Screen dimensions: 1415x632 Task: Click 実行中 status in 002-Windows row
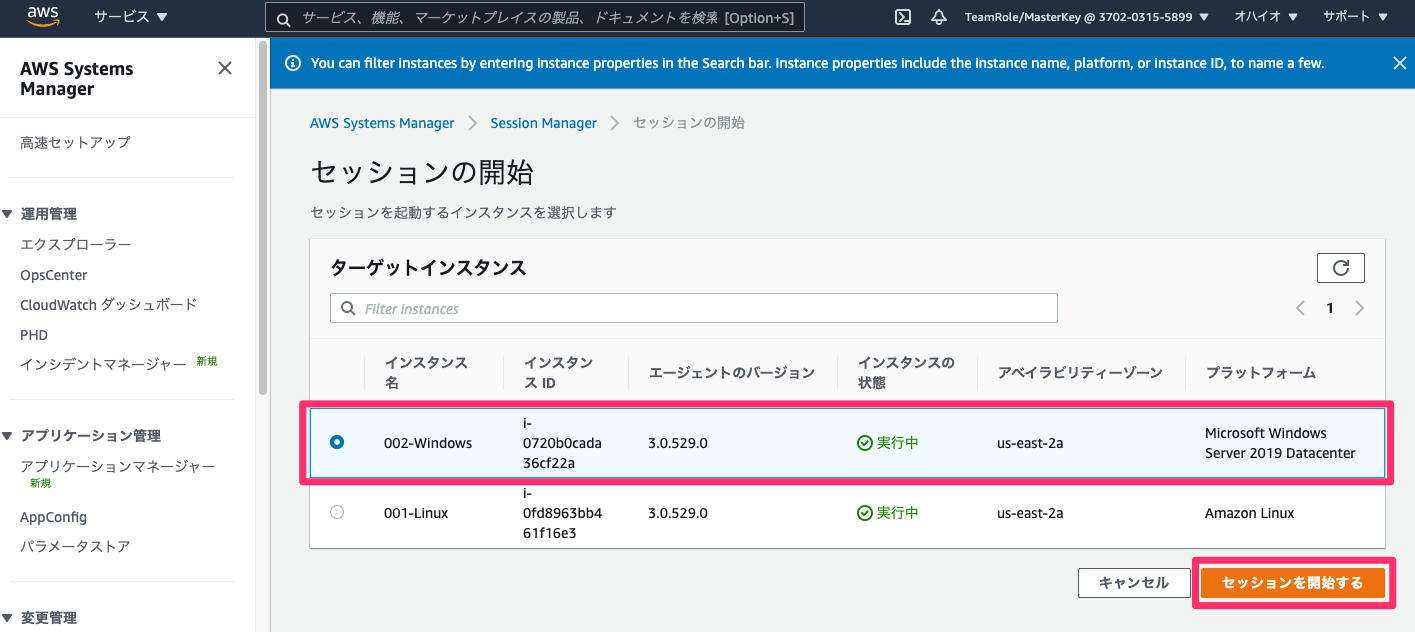pos(888,443)
